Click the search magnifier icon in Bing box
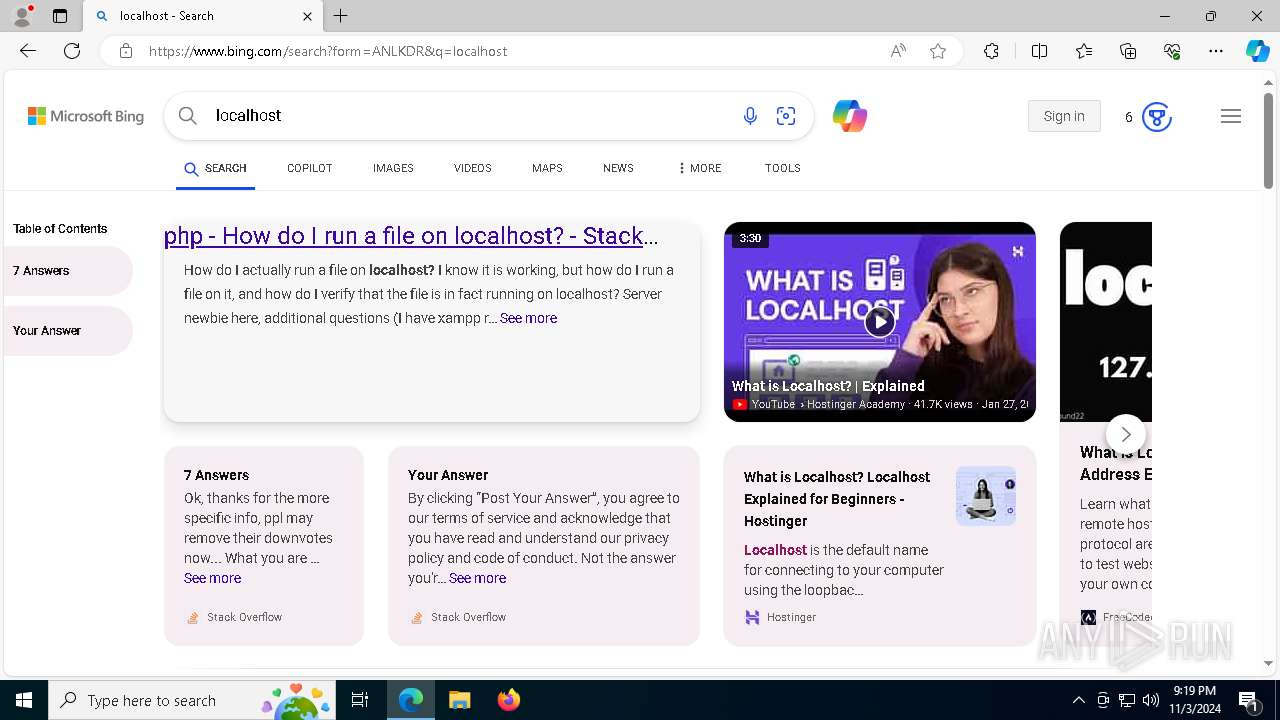Screen dimensions: 1280x720 pyautogui.click(x=188, y=116)
